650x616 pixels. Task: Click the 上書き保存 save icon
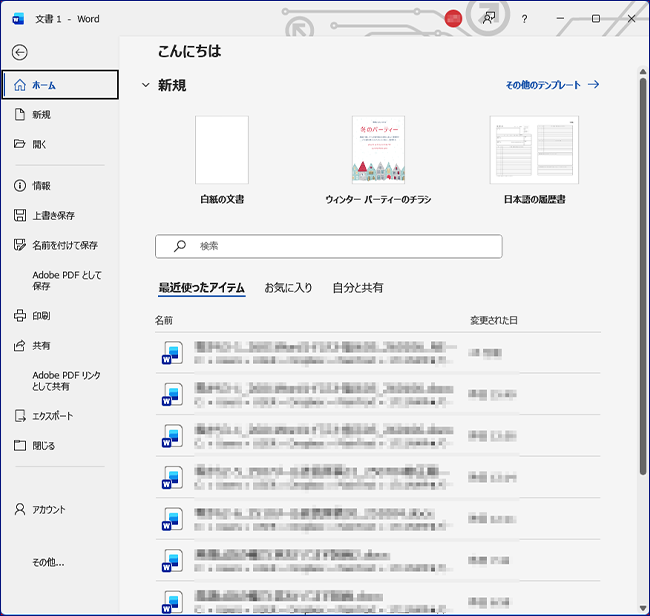click(20, 215)
